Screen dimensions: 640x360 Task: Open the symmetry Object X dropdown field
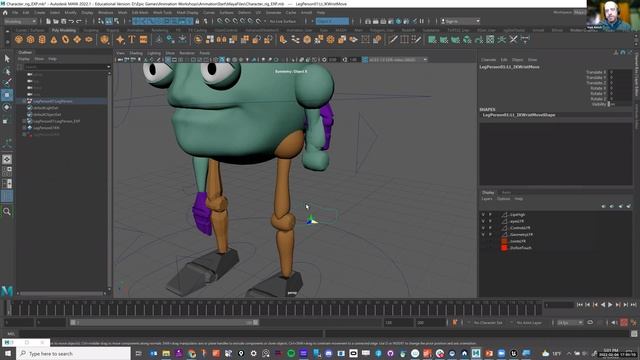tap(332, 21)
